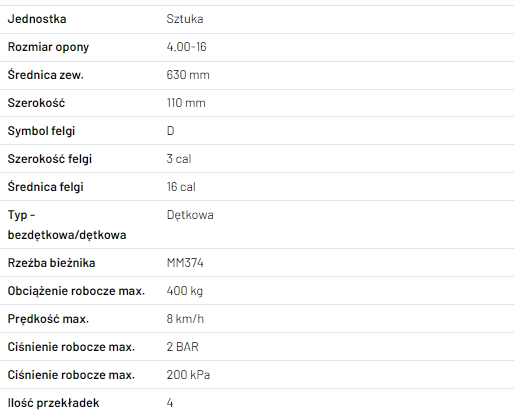
Task: Click the Jednostka label
Action: click(37, 19)
